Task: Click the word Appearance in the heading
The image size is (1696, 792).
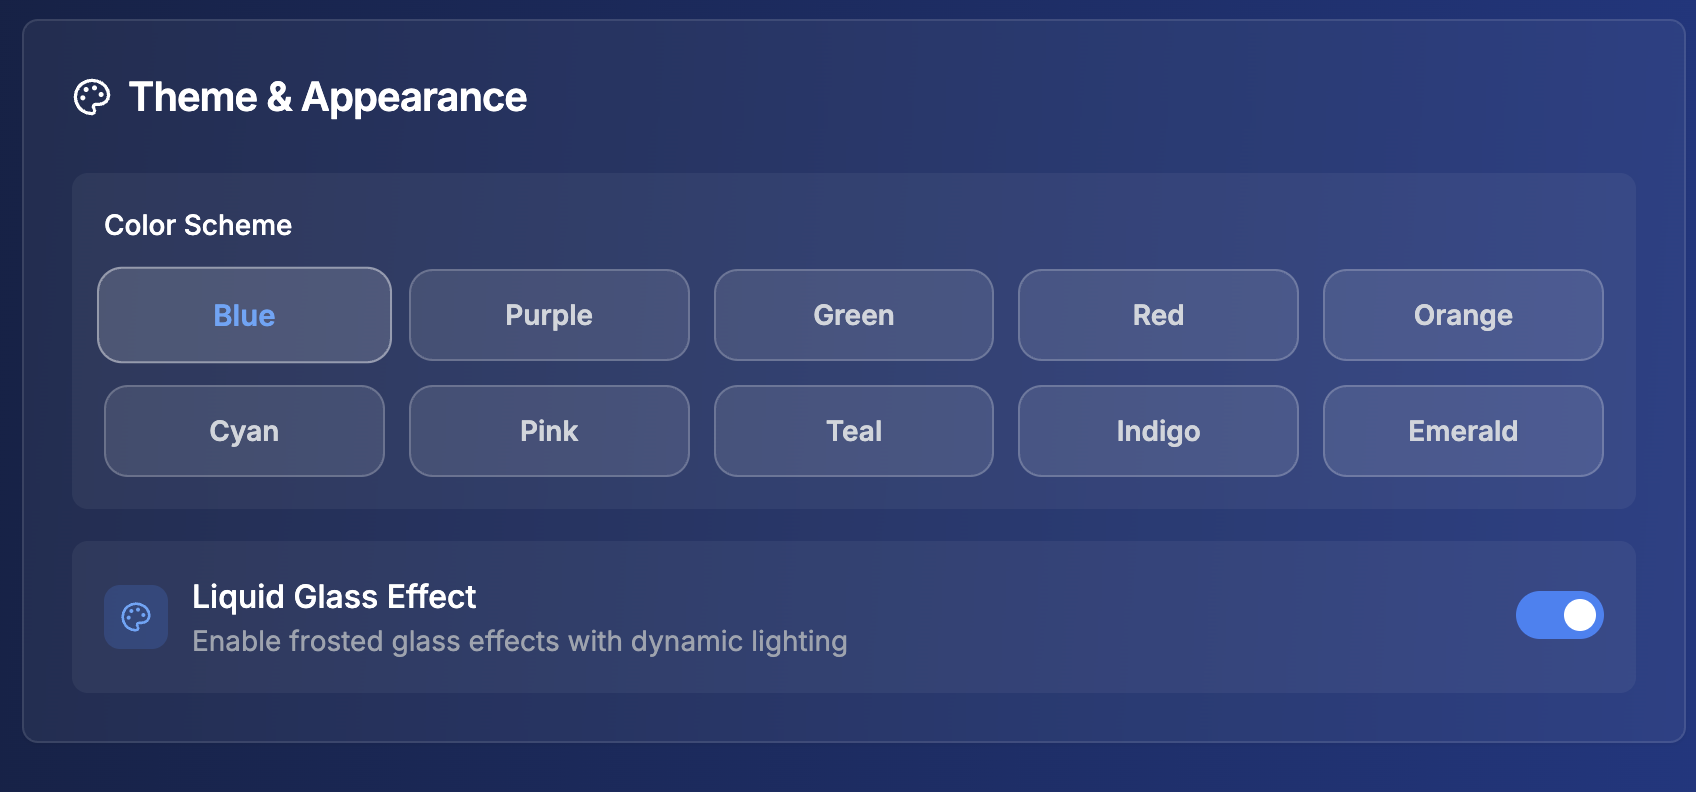Action: [x=414, y=98]
